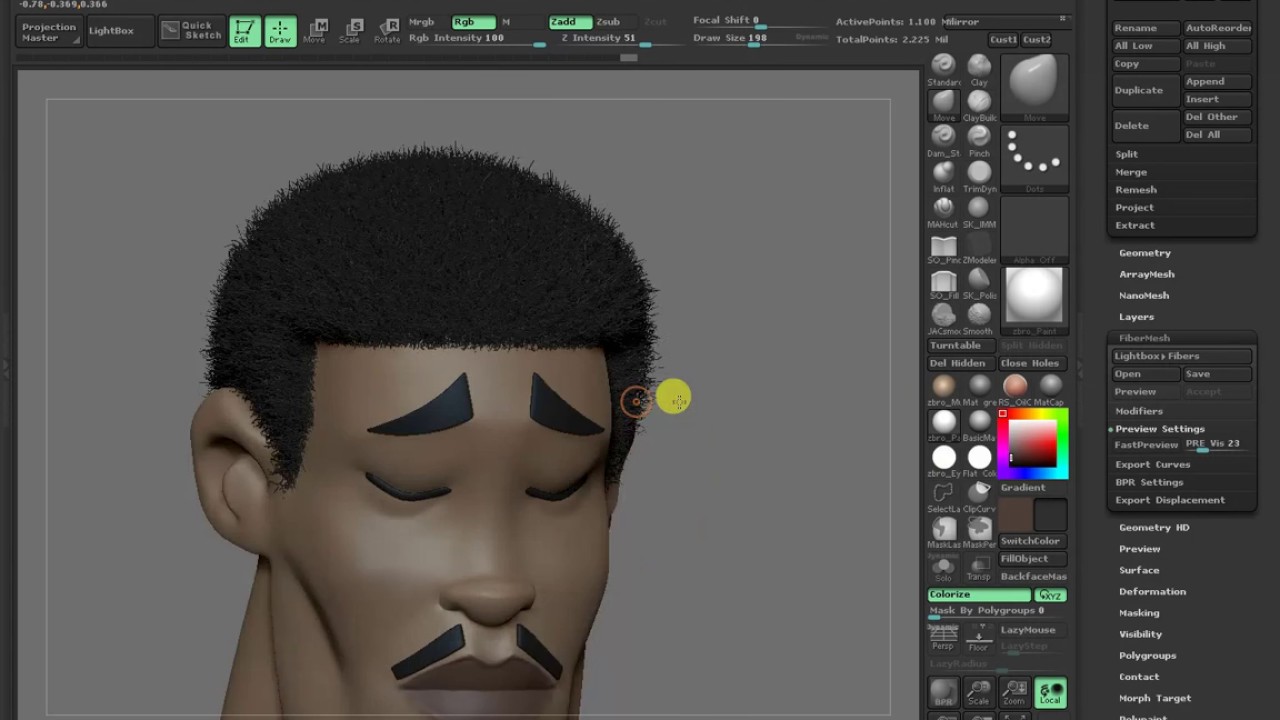Click Close Holes button
Image resolution: width=1280 pixels, height=720 pixels.
(x=1031, y=363)
